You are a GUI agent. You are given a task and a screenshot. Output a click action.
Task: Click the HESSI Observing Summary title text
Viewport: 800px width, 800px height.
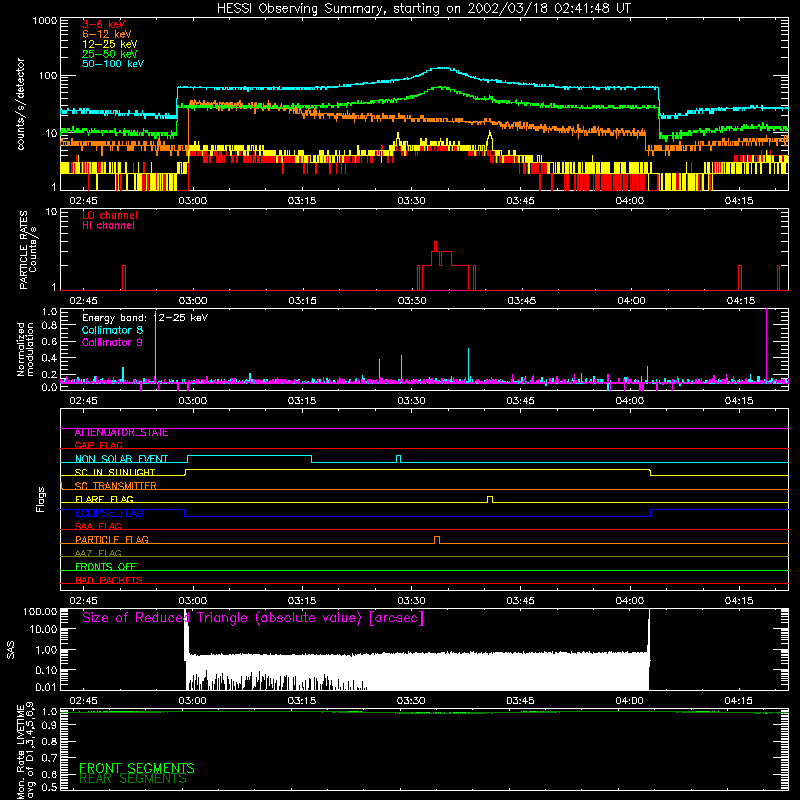point(423,8)
